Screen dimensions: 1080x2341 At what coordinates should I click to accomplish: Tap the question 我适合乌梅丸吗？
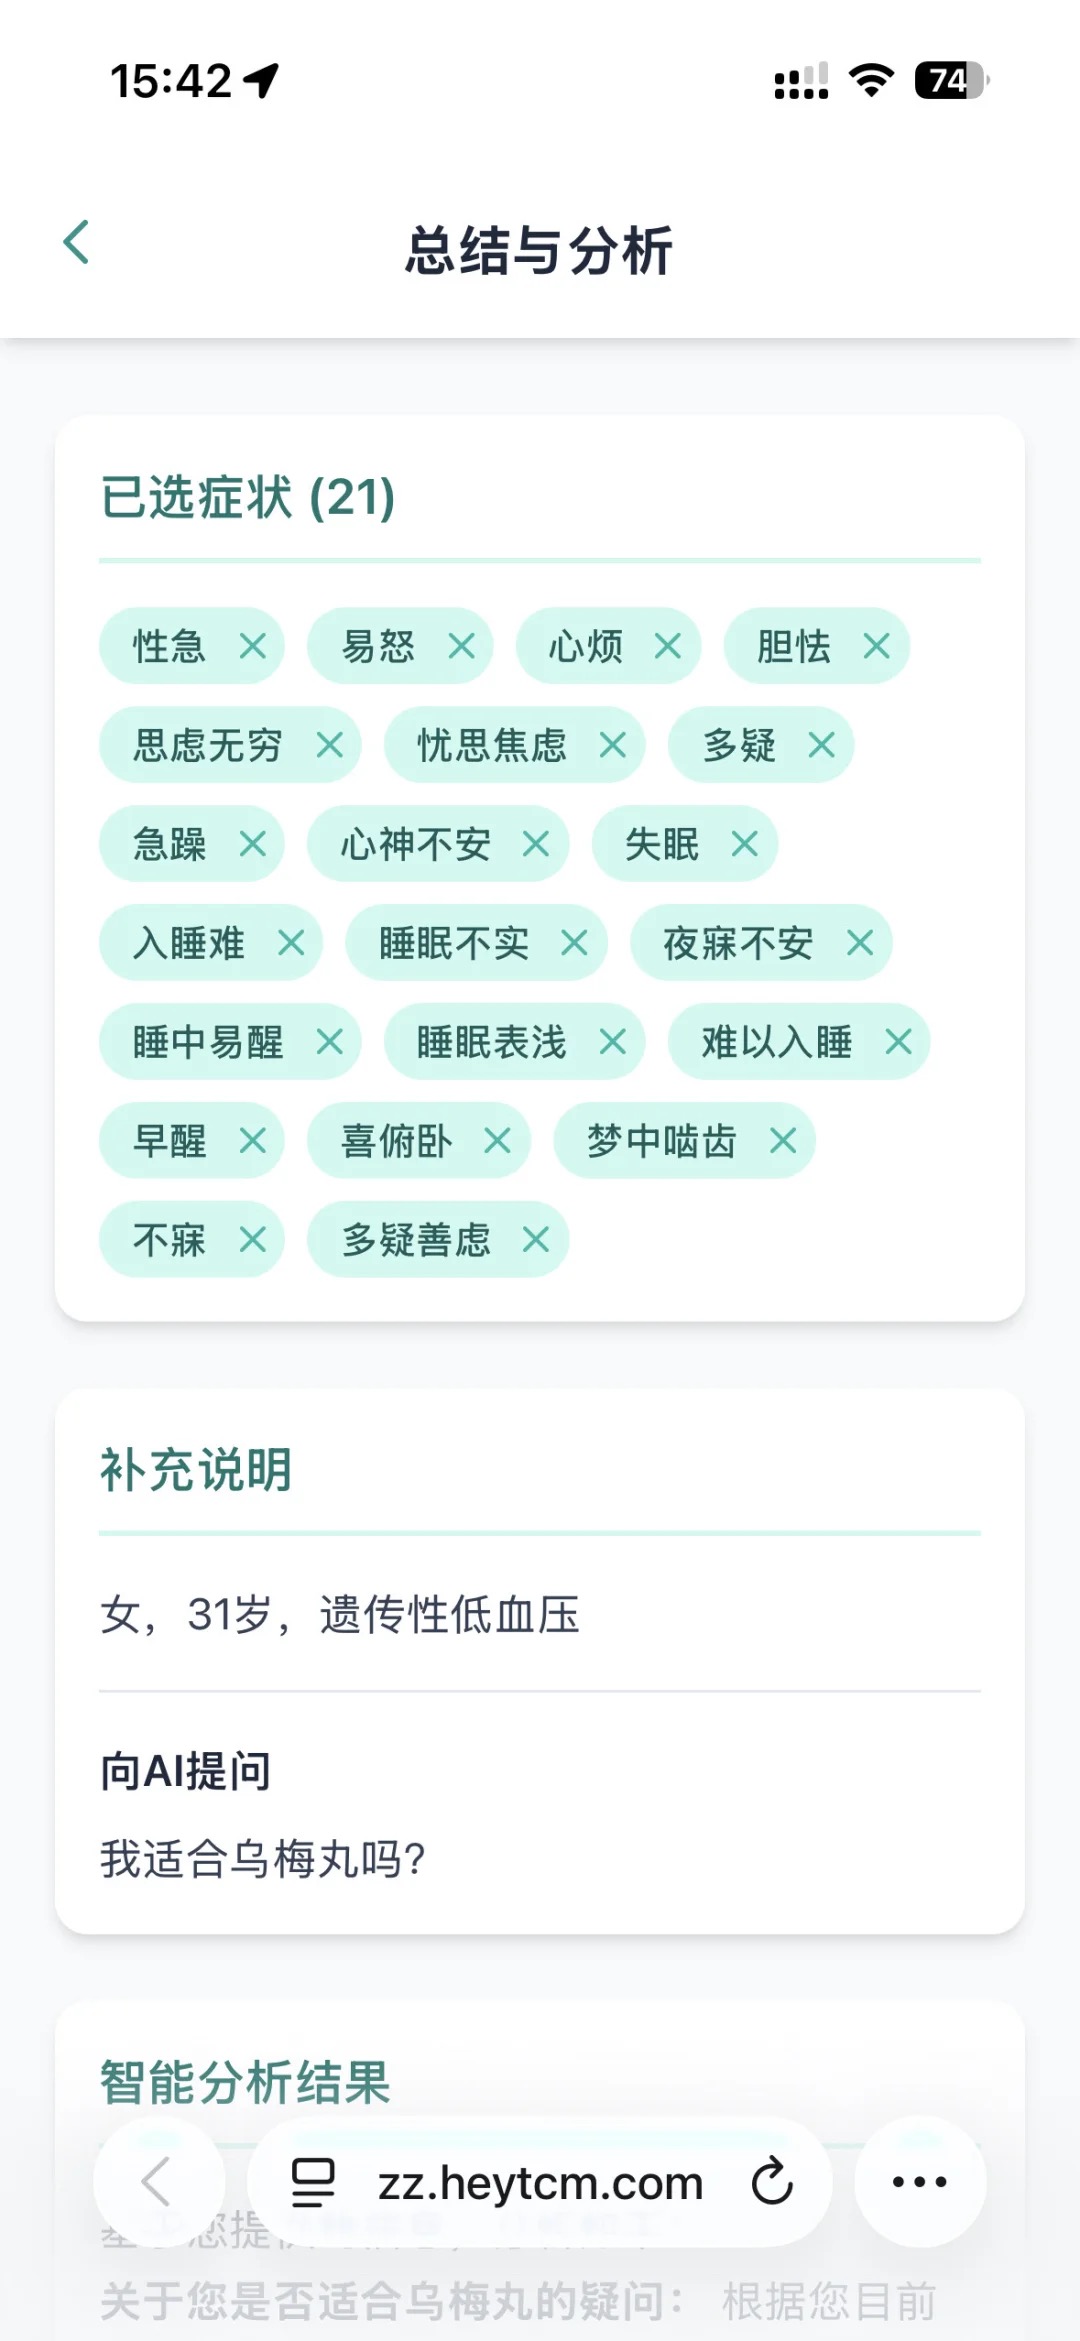264,1859
